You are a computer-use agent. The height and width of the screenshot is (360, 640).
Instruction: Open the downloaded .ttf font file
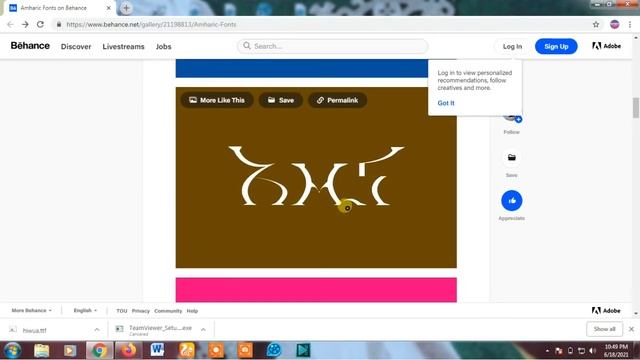(x=35, y=330)
